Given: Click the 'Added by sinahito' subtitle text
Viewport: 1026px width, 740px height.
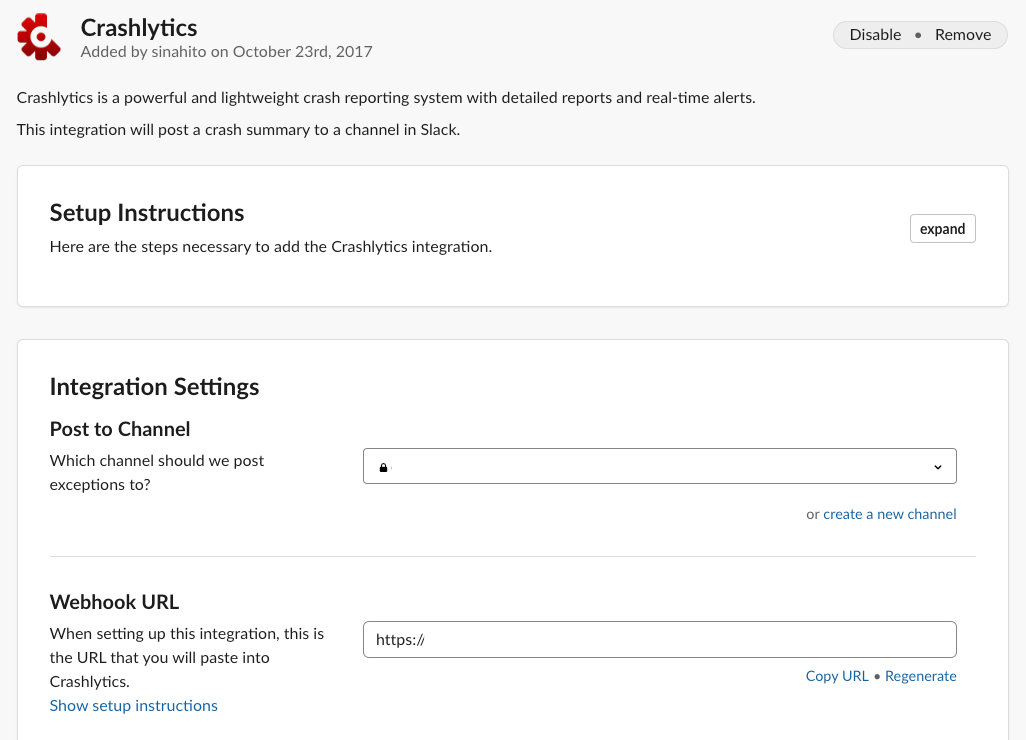Looking at the screenshot, I should click(x=226, y=51).
